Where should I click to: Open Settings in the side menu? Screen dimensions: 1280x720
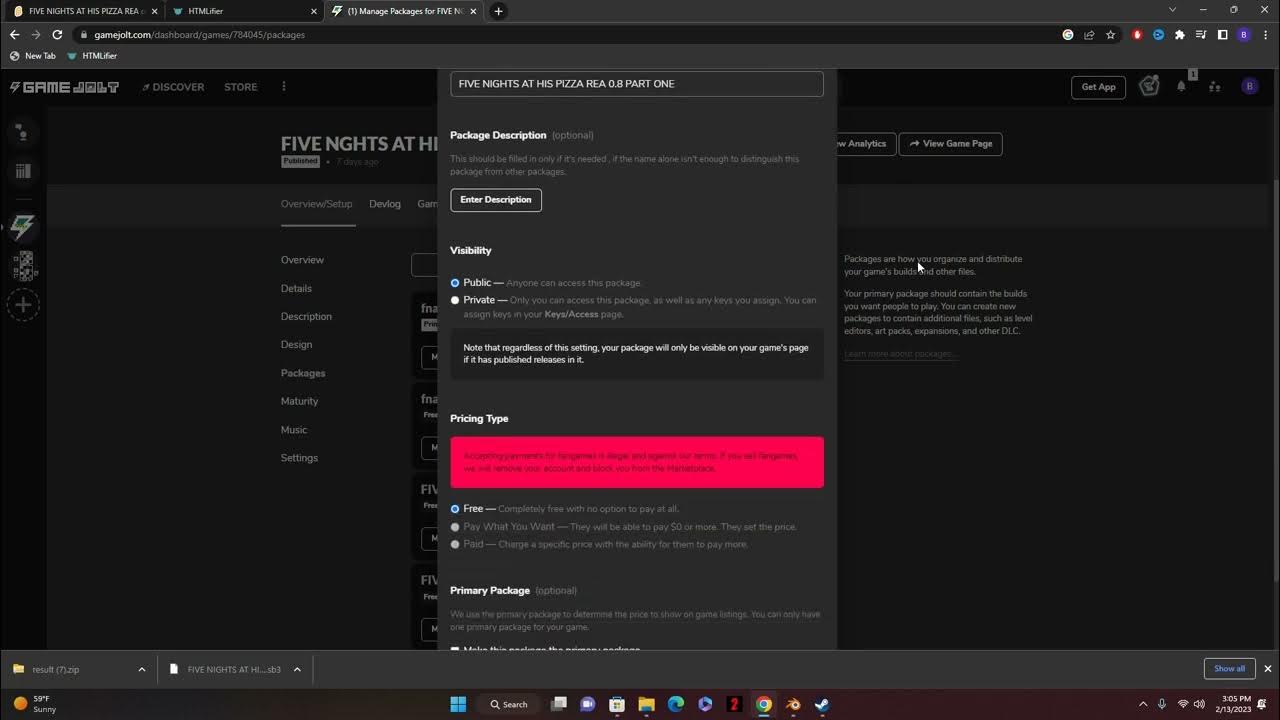click(x=299, y=458)
